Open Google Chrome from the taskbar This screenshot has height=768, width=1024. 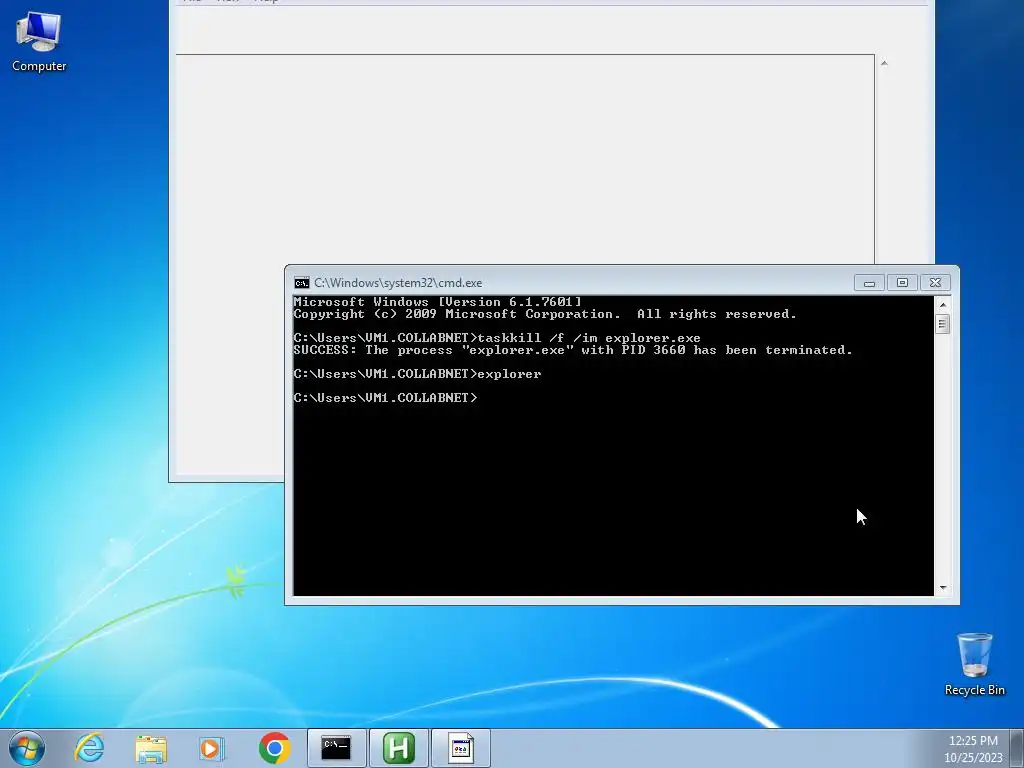[x=274, y=748]
